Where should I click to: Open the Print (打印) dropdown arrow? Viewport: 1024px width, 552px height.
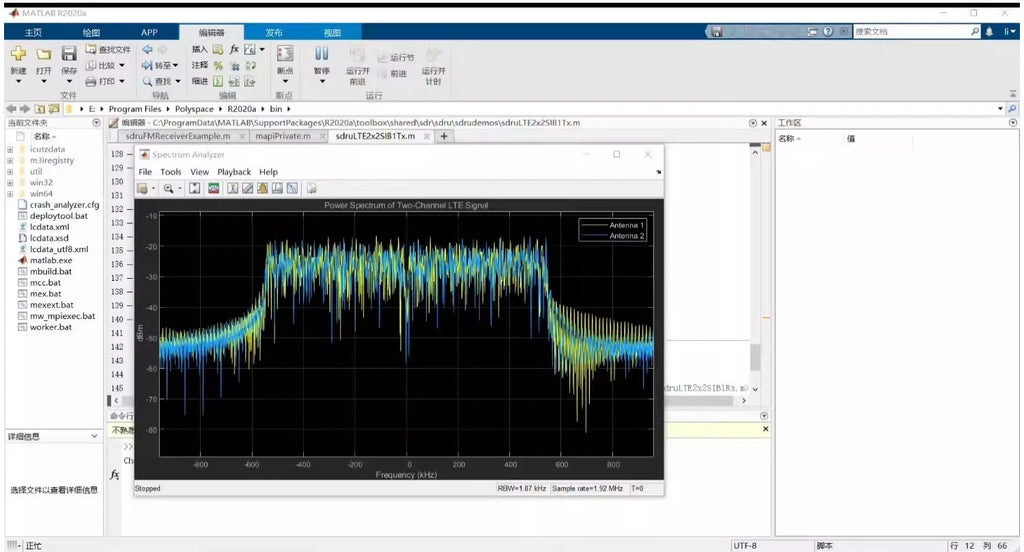[121, 82]
